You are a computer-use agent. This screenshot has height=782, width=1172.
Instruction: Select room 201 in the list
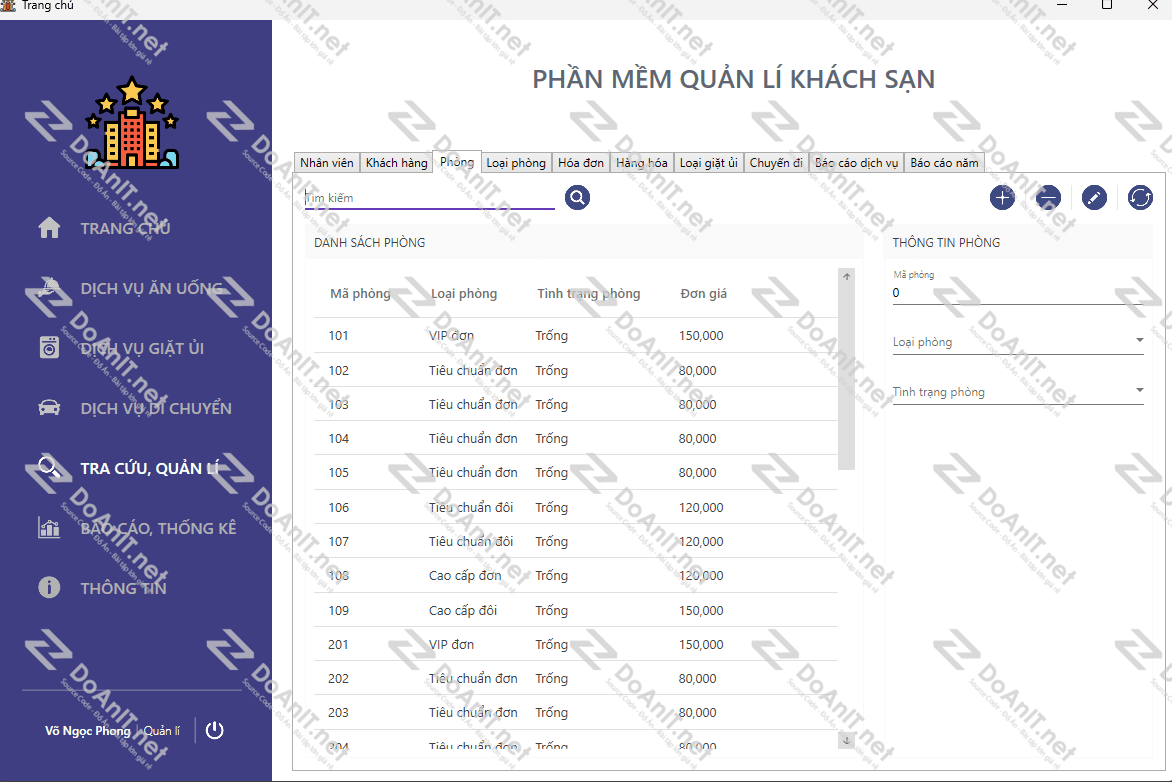pyautogui.click(x=576, y=644)
